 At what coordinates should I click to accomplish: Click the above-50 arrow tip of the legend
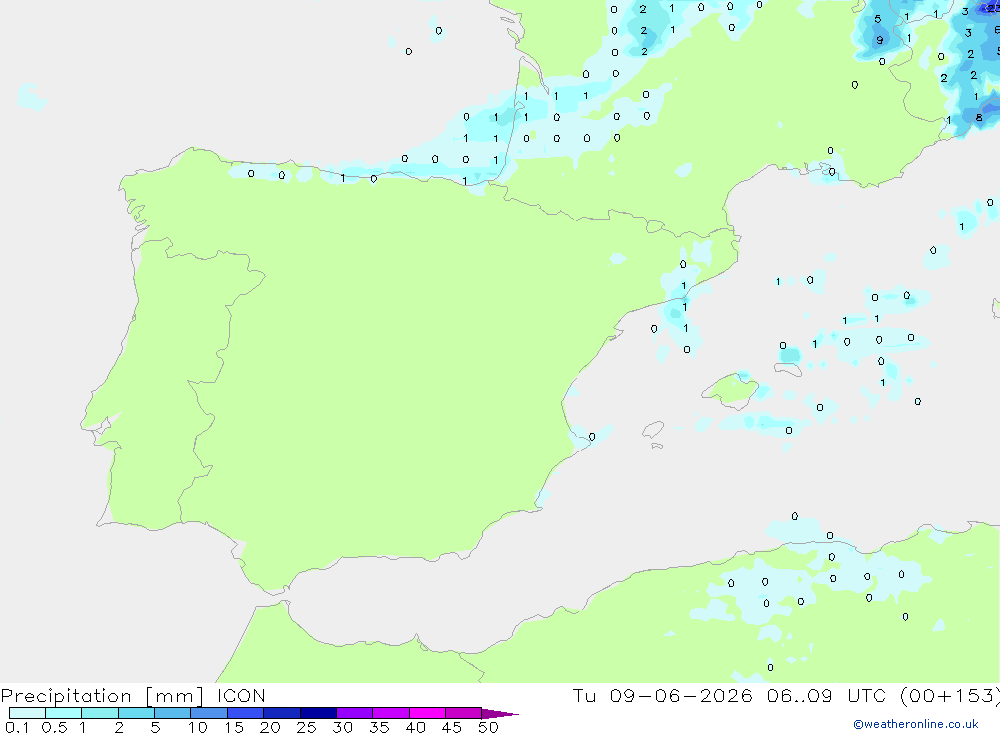(x=500, y=714)
